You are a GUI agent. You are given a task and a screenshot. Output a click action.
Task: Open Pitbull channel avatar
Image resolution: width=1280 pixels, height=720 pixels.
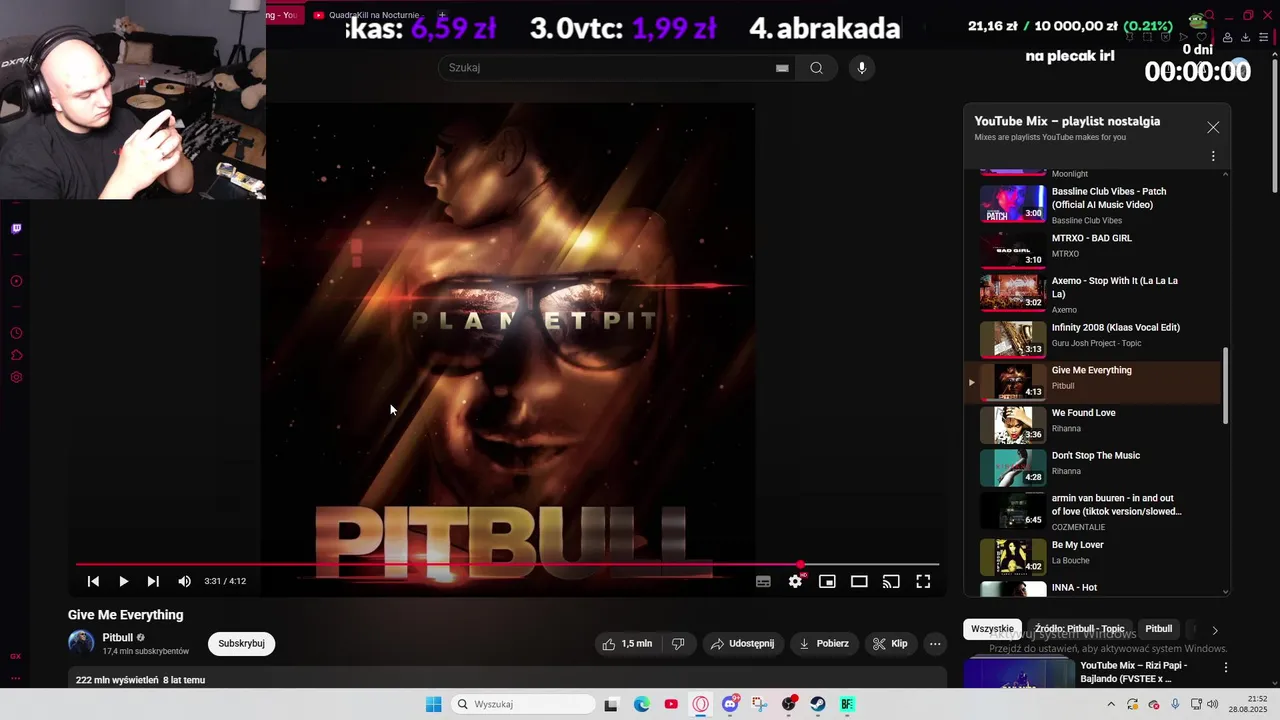[81, 643]
